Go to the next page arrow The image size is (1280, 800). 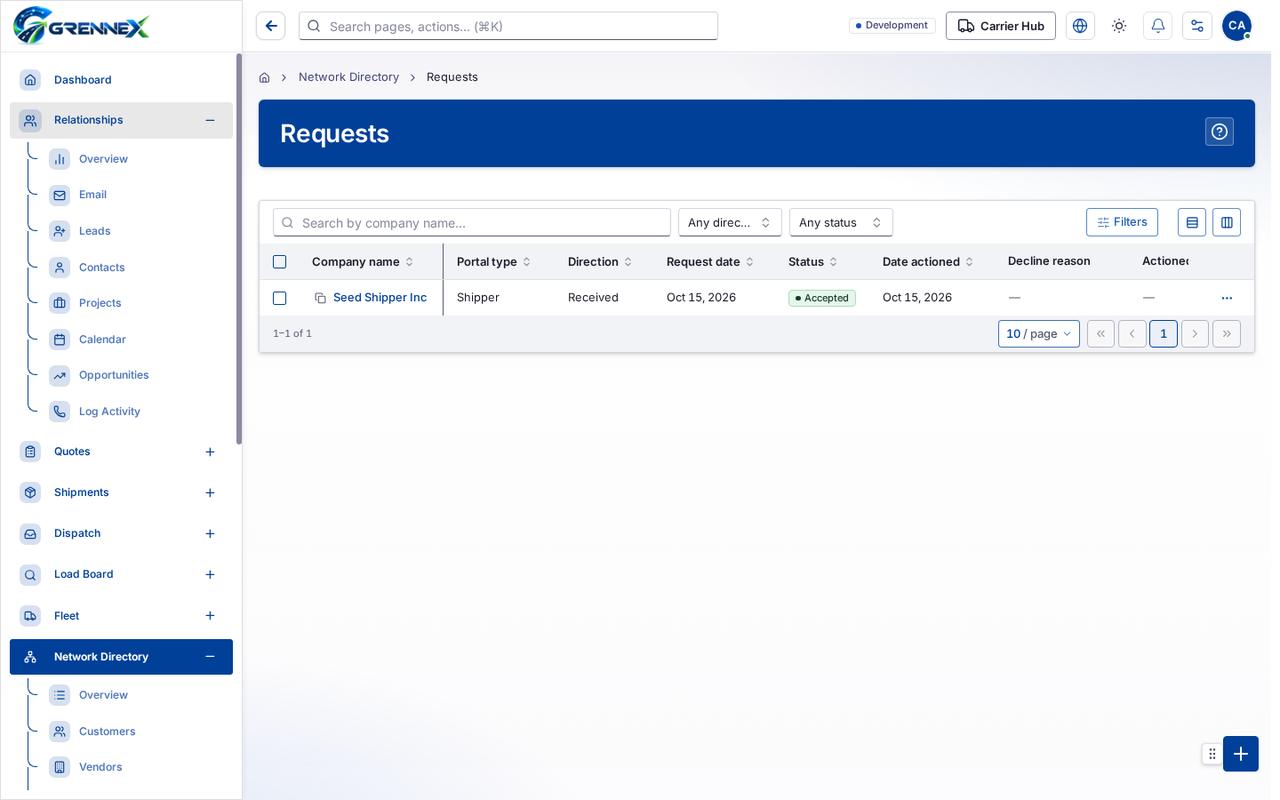point(1195,334)
